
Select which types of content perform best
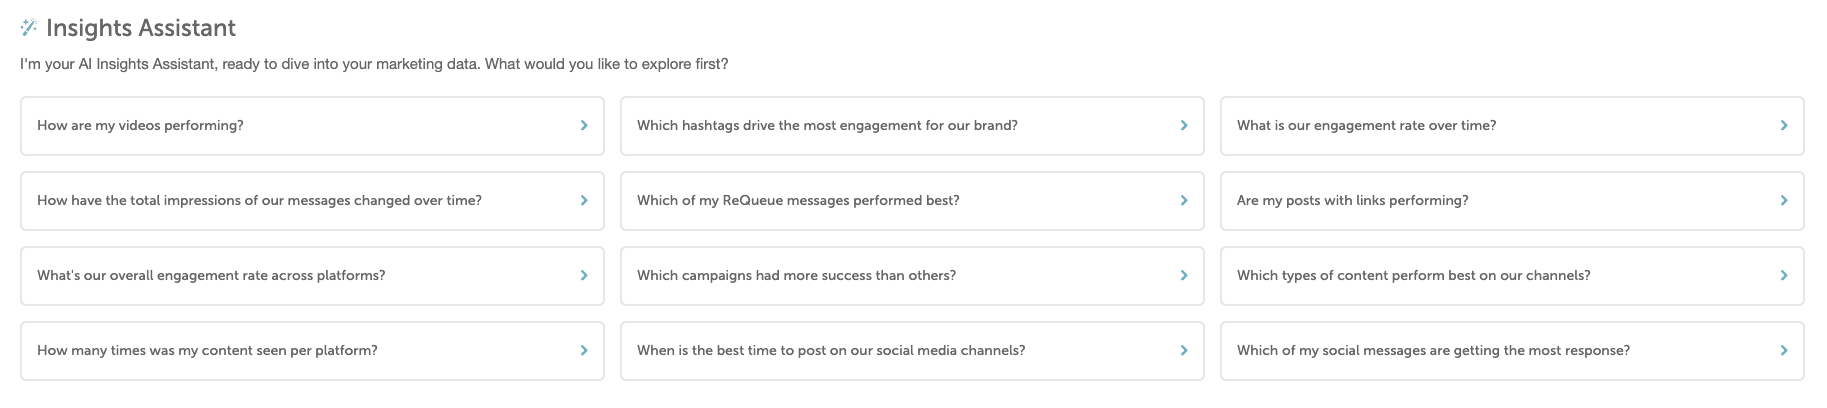tap(1512, 276)
